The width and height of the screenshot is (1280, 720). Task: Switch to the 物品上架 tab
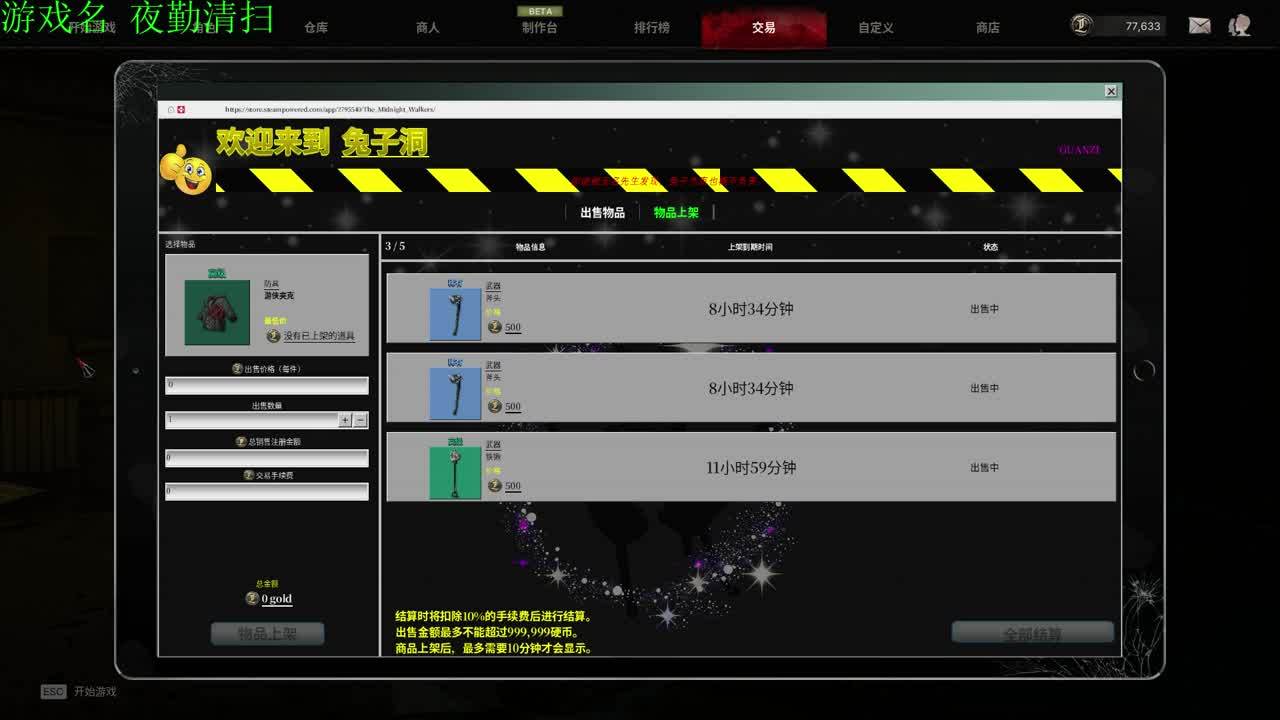tap(676, 212)
